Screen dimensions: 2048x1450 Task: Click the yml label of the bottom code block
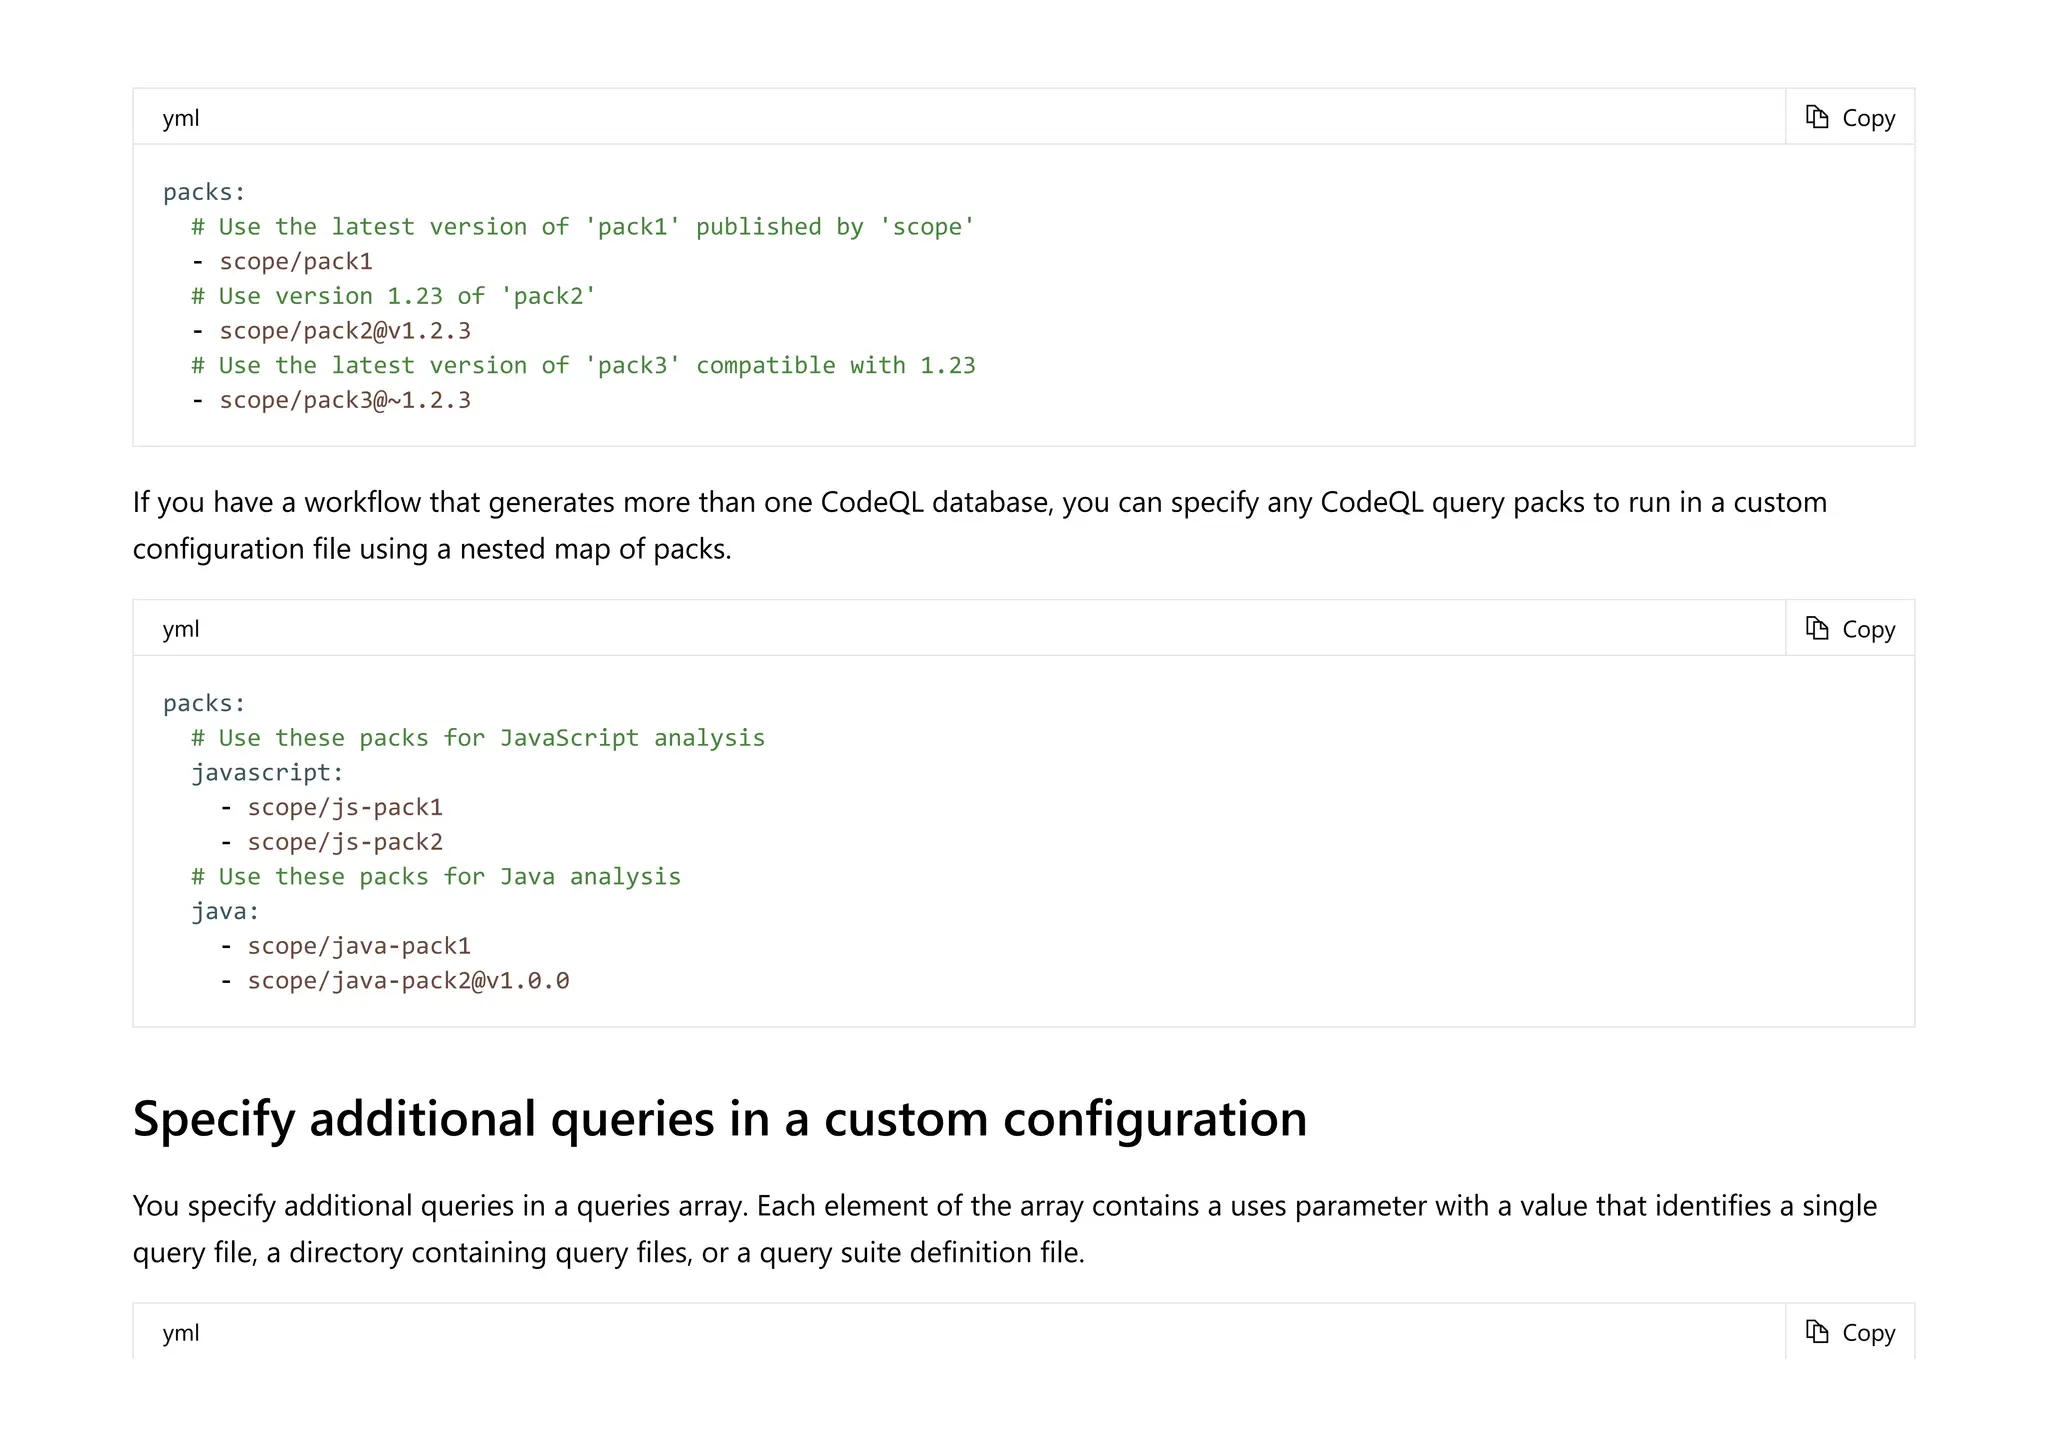tap(181, 1333)
